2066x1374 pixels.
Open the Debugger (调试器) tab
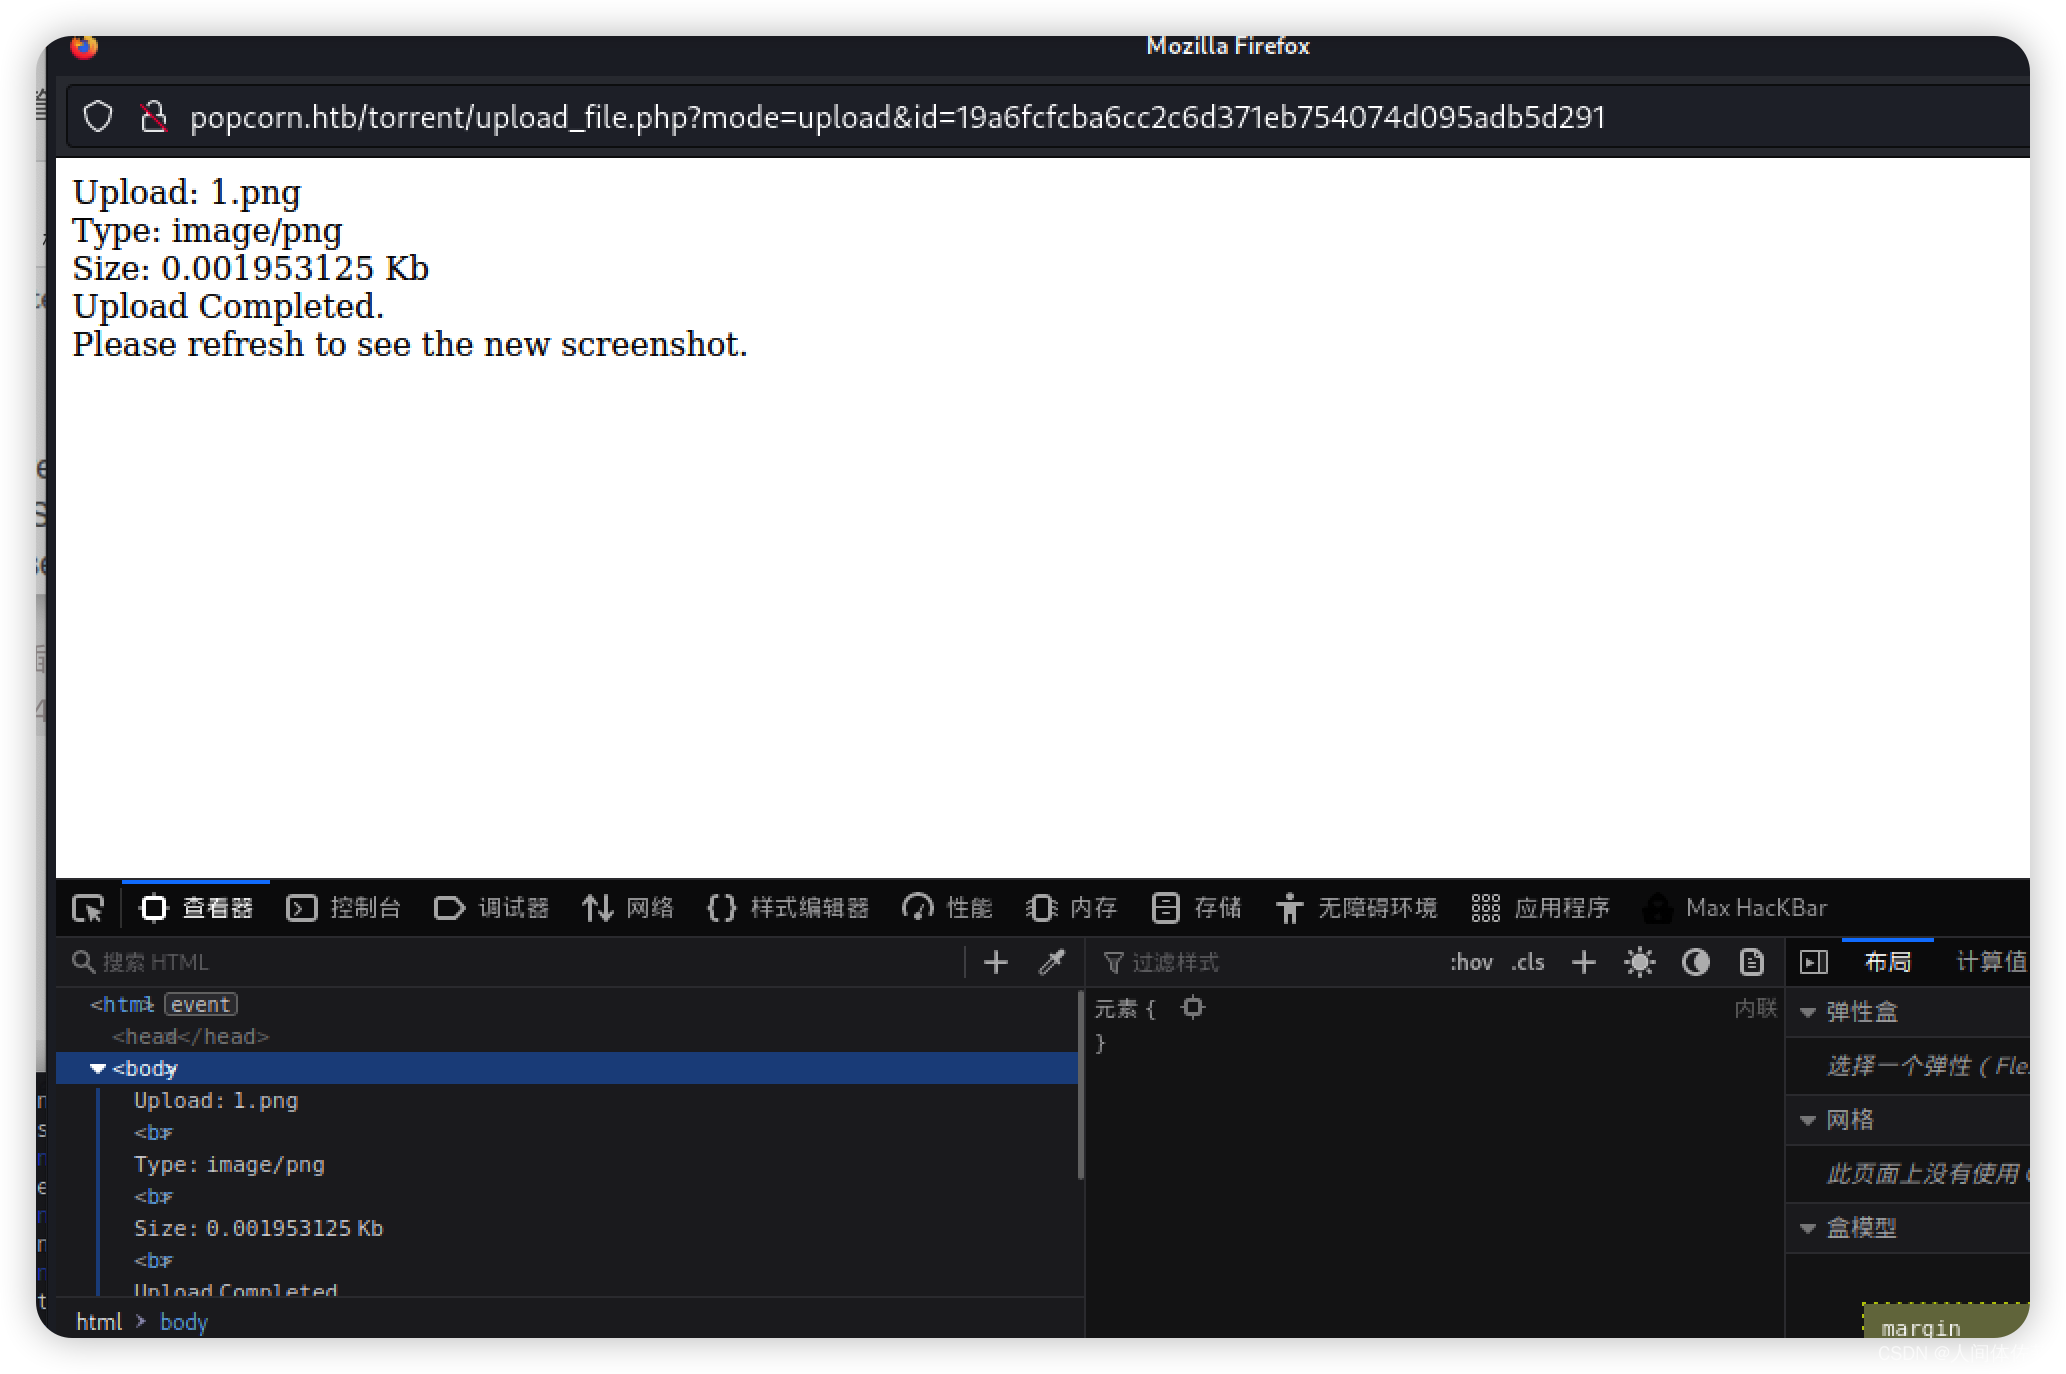[491, 908]
